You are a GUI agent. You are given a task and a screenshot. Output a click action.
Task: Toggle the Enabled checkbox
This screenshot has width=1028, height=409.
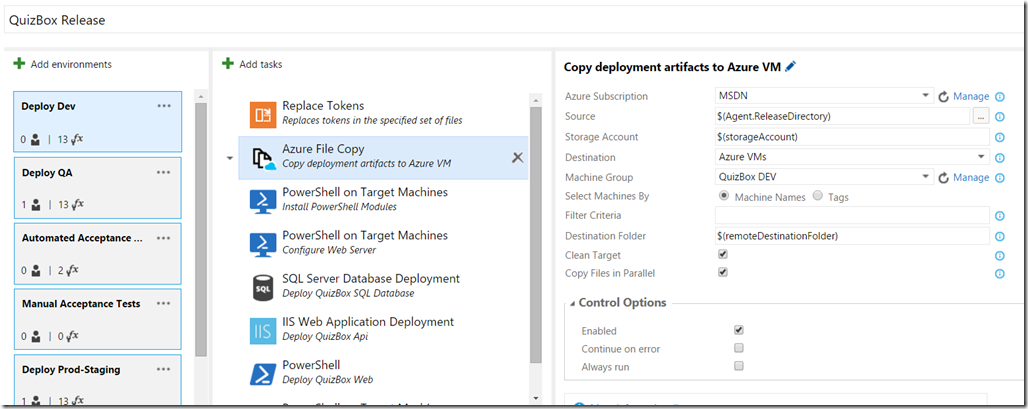click(x=739, y=330)
